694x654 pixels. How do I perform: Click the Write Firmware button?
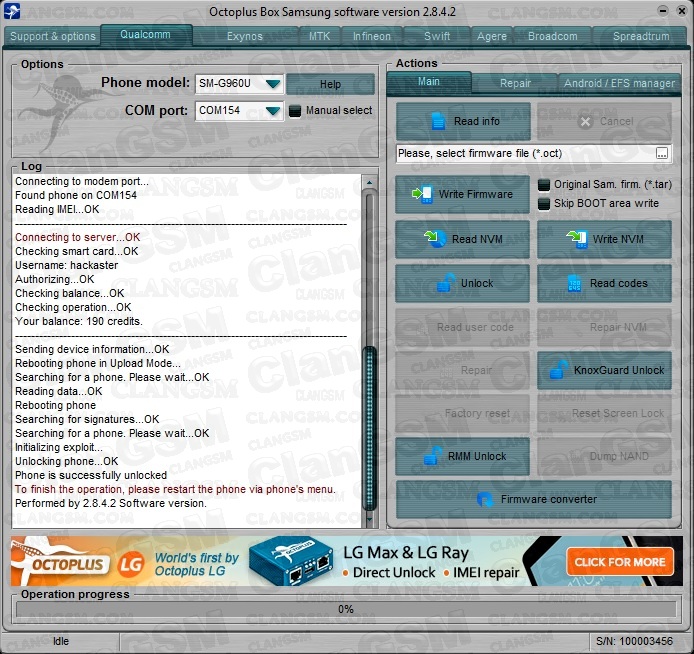tap(463, 194)
